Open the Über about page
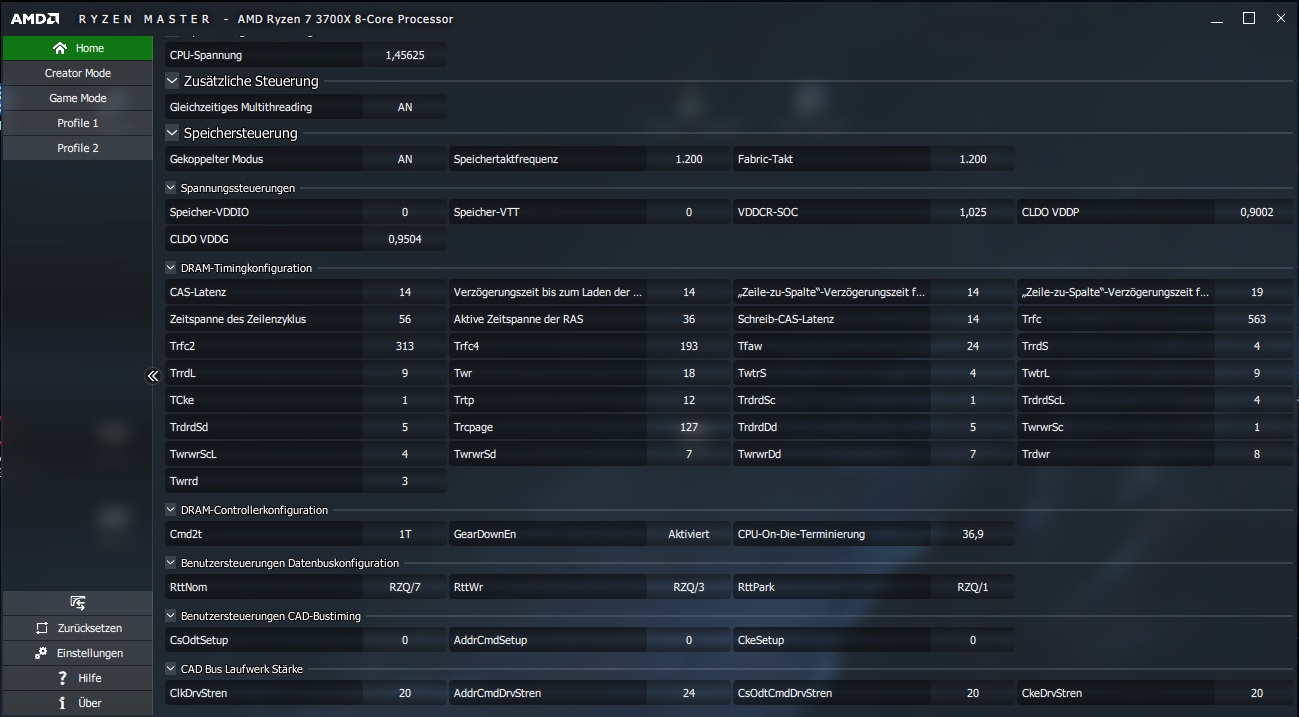The image size is (1299, 717). click(77, 703)
